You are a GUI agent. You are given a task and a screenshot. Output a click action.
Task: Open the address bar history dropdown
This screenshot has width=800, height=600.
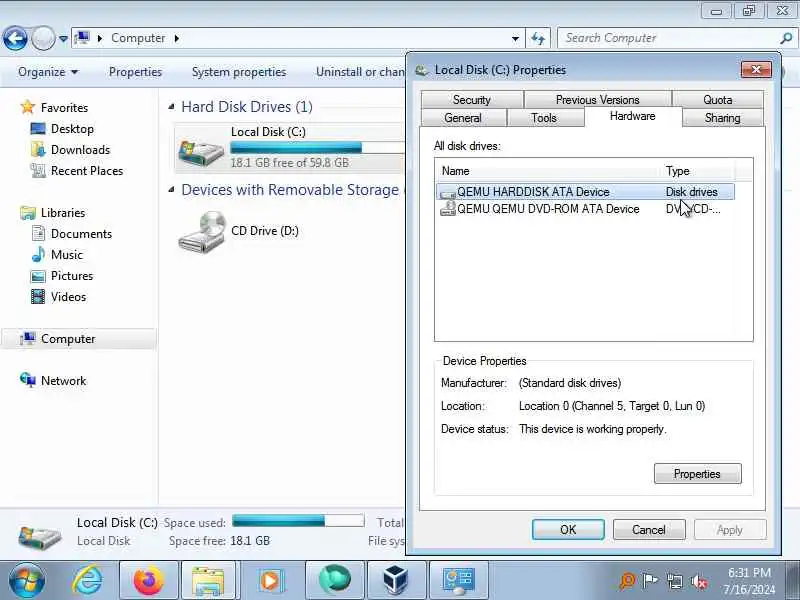coord(515,39)
